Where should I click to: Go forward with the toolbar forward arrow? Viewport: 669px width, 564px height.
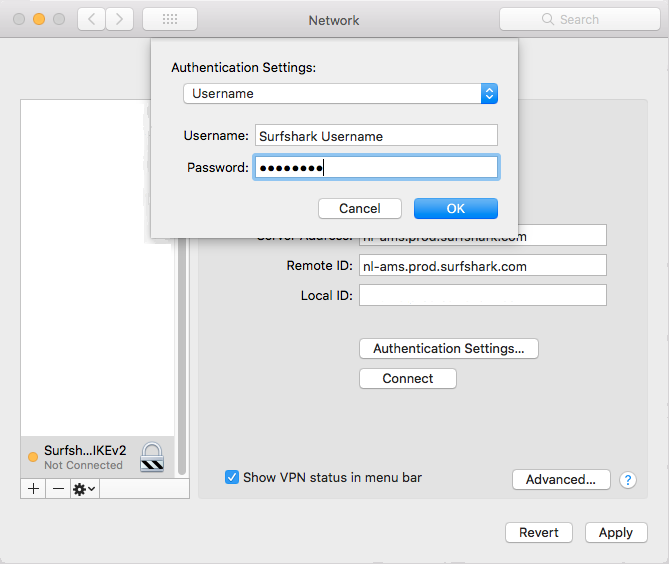(119, 19)
